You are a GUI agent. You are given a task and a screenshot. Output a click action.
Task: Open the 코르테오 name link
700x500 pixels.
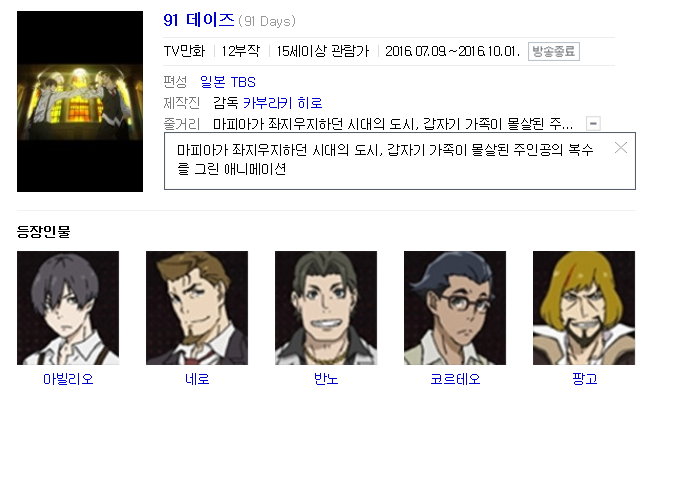click(455, 379)
